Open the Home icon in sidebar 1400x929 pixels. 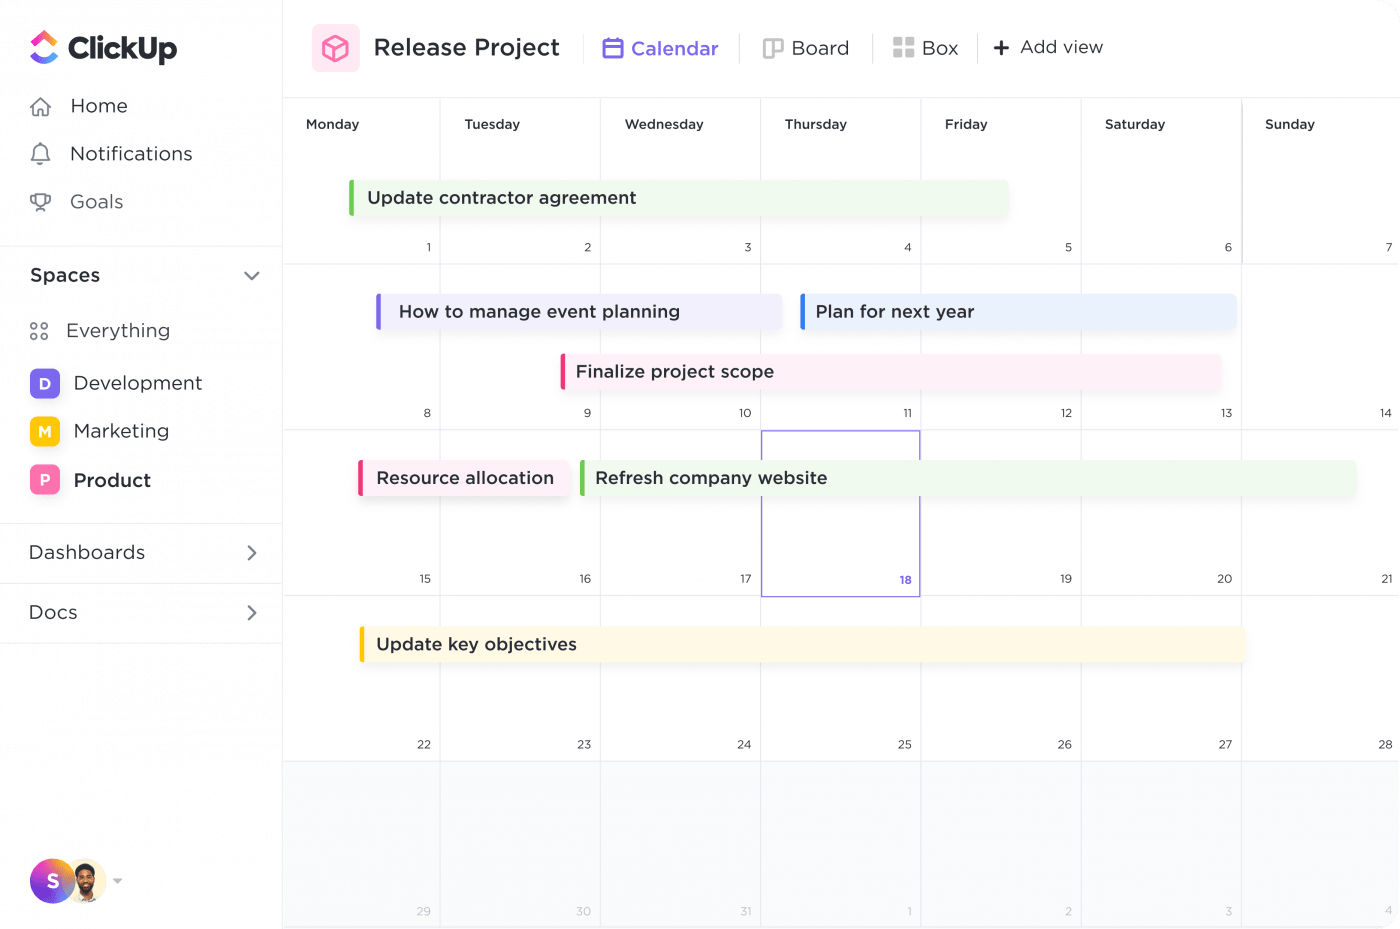tap(41, 107)
